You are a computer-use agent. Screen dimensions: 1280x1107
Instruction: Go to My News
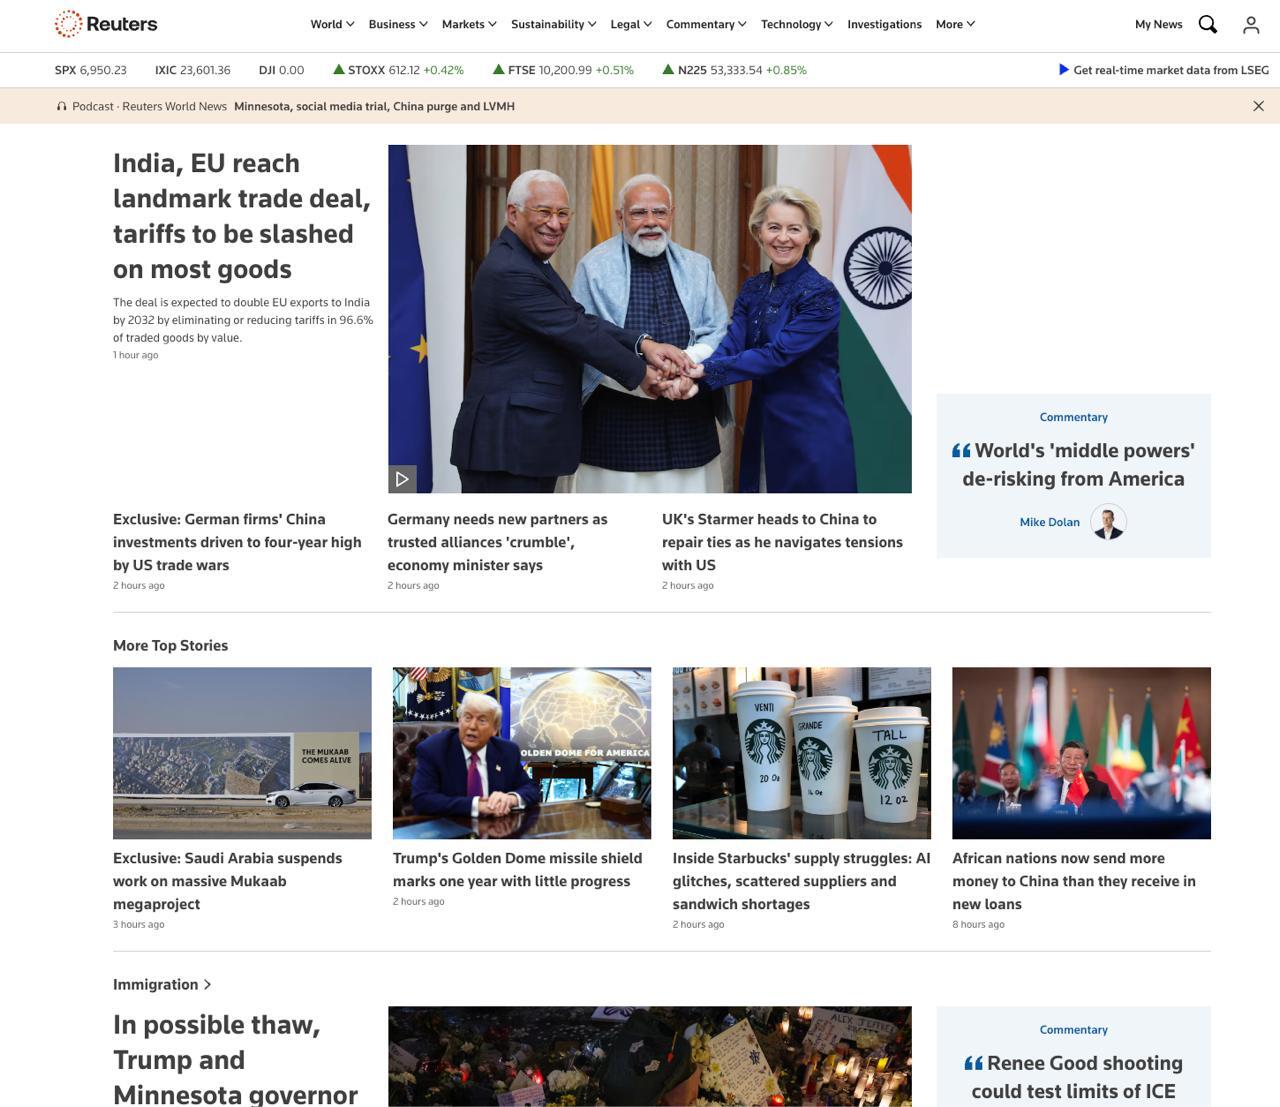tap(1158, 24)
